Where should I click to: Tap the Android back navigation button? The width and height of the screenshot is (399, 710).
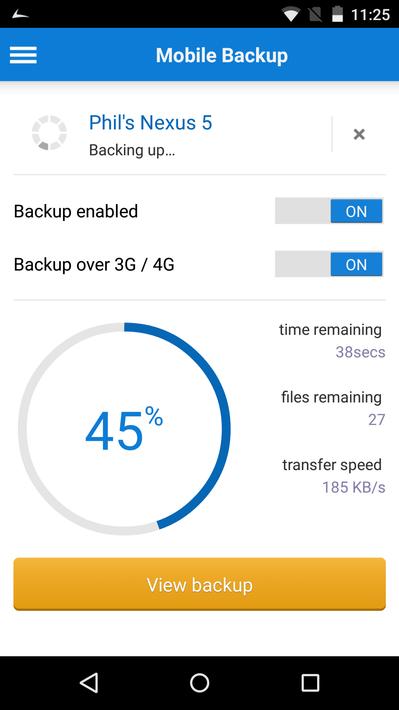click(89, 682)
